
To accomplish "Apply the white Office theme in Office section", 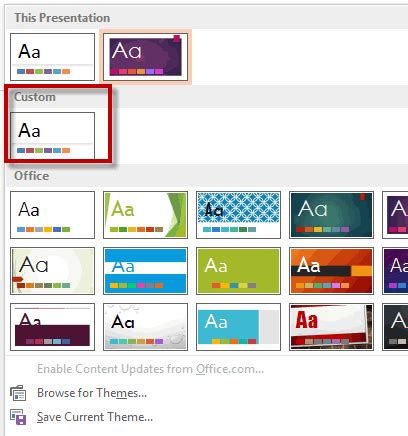I will pyautogui.click(x=53, y=215).
